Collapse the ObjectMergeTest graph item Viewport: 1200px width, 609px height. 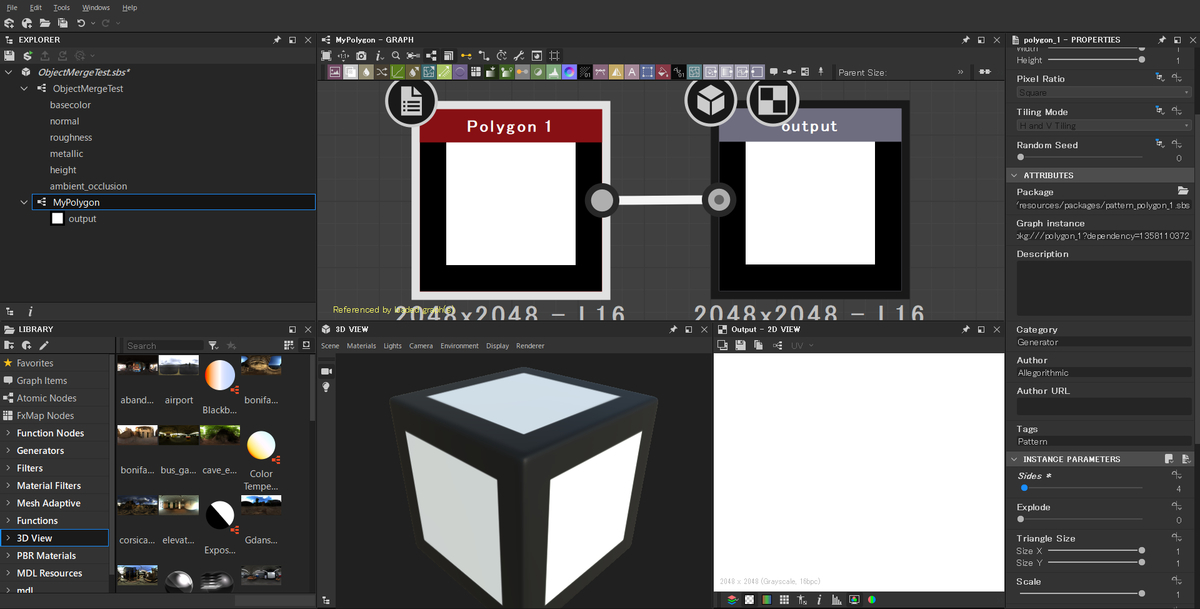click(25, 88)
